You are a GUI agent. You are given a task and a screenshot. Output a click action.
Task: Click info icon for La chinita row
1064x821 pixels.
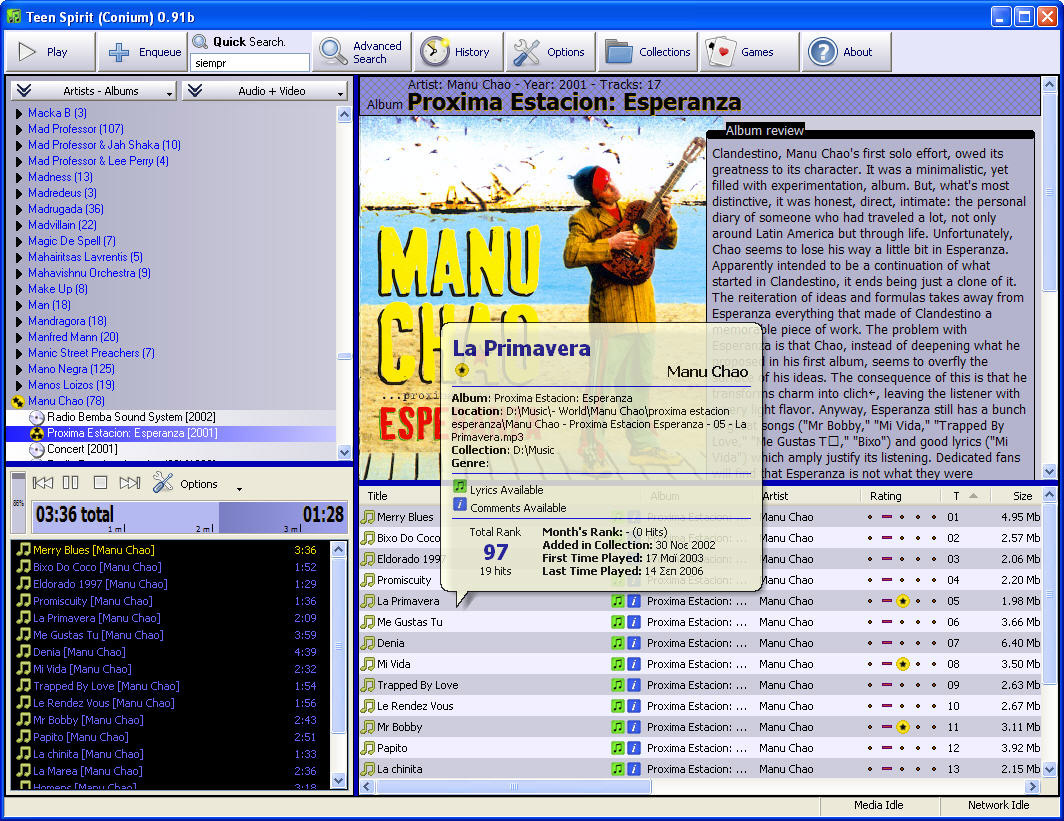(x=634, y=769)
